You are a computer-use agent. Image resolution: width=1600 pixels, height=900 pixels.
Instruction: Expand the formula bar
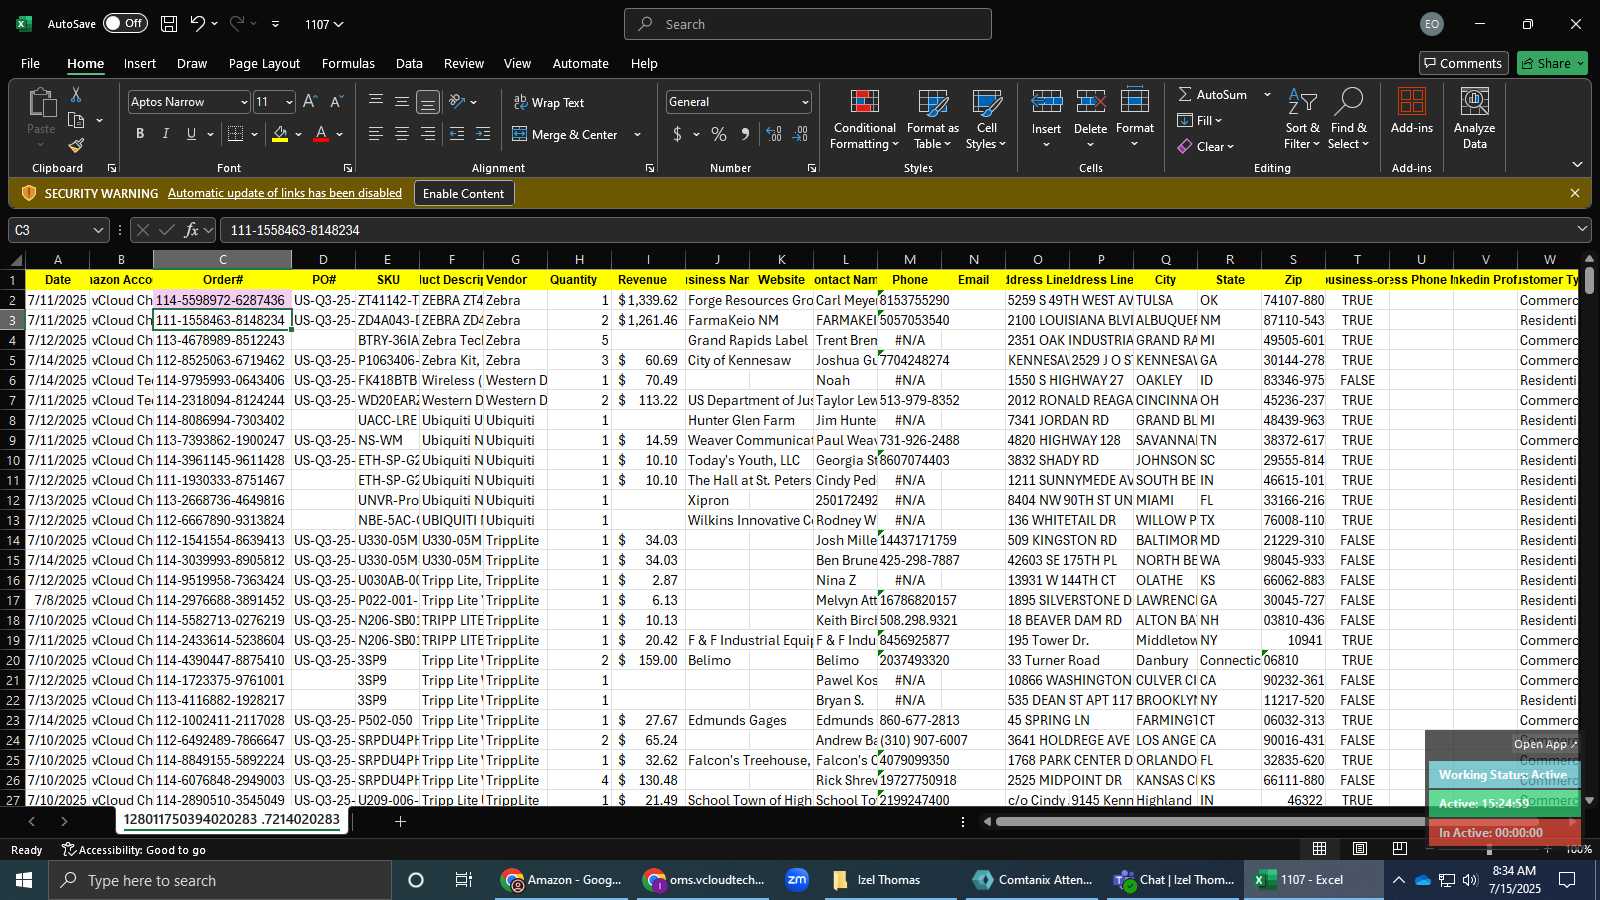tap(1583, 230)
